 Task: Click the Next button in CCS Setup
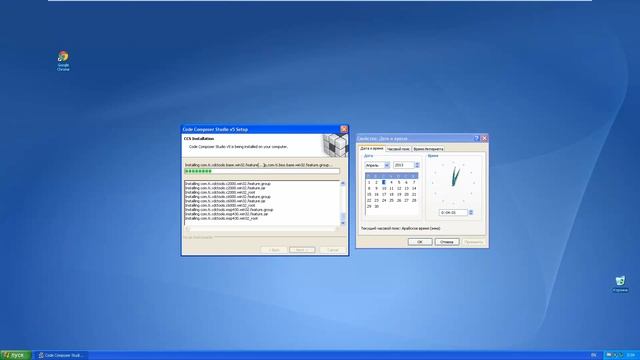pyautogui.click(x=302, y=249)
